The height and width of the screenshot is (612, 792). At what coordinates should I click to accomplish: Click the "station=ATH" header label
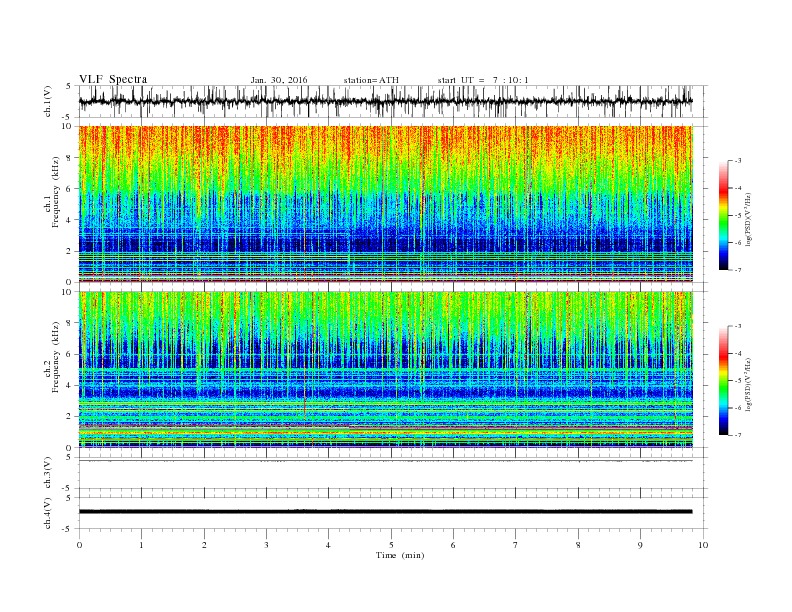click(x=371, y=80)
